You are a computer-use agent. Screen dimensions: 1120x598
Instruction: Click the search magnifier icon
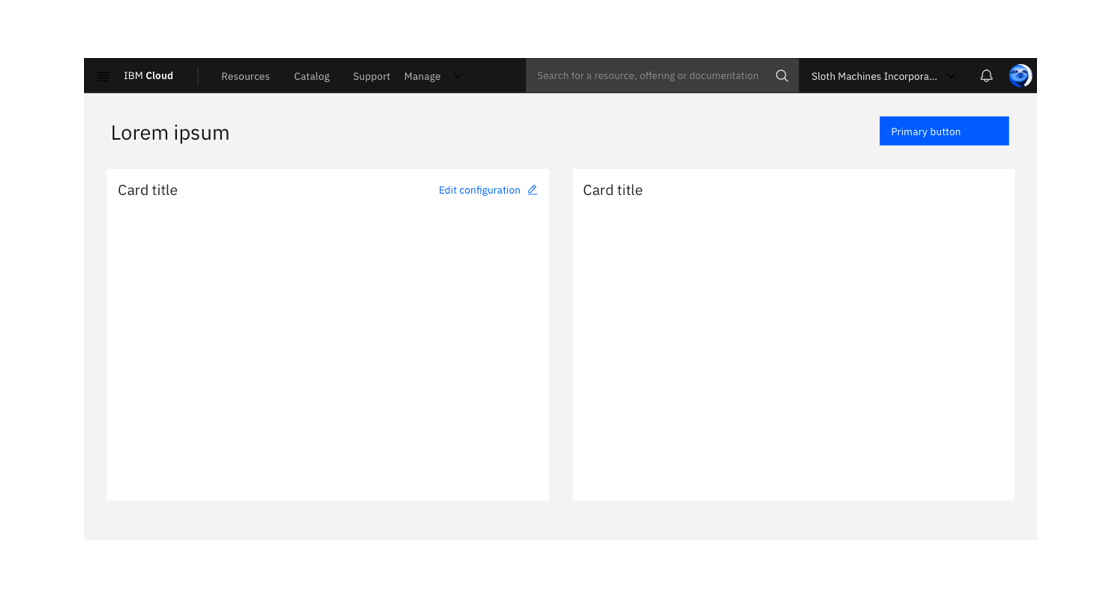point(782,76)
